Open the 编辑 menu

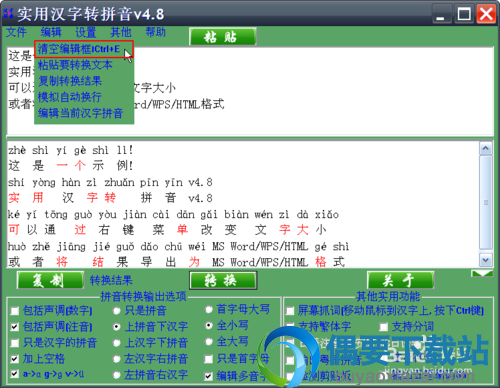51,32
